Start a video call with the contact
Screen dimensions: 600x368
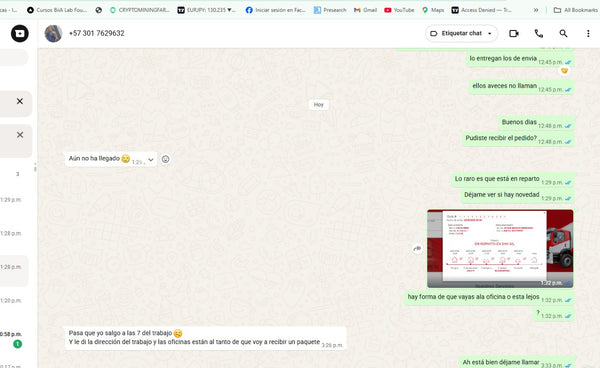click(514, 34)
